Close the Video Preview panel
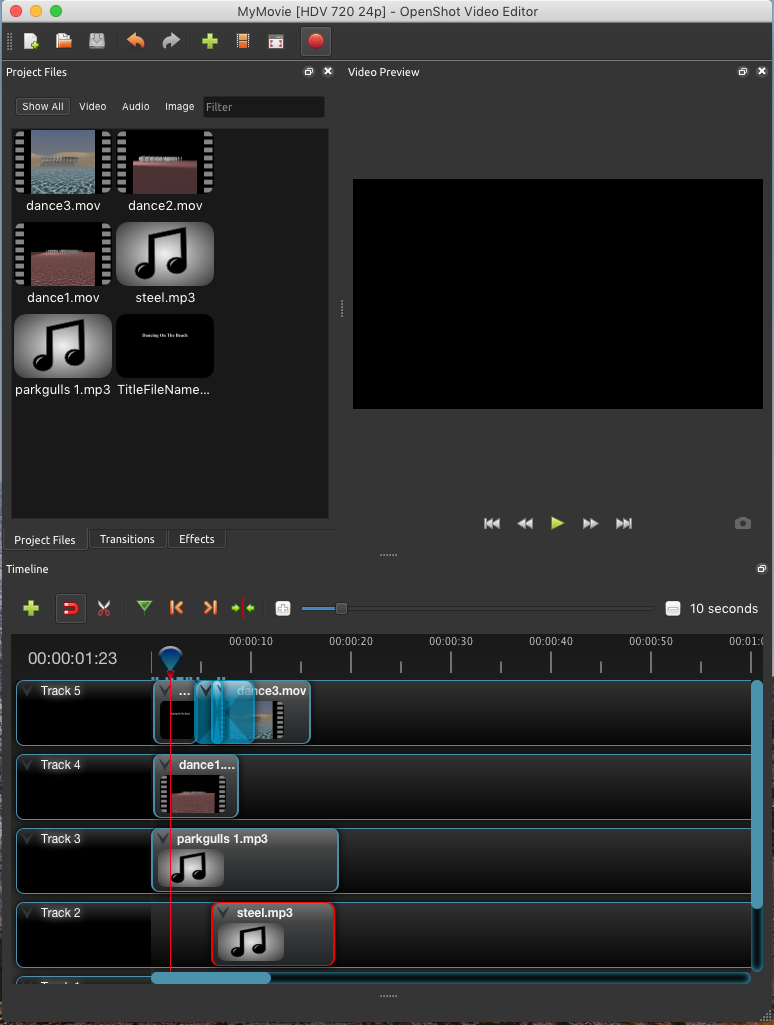 pyautogui.click(x=762, y=71)
